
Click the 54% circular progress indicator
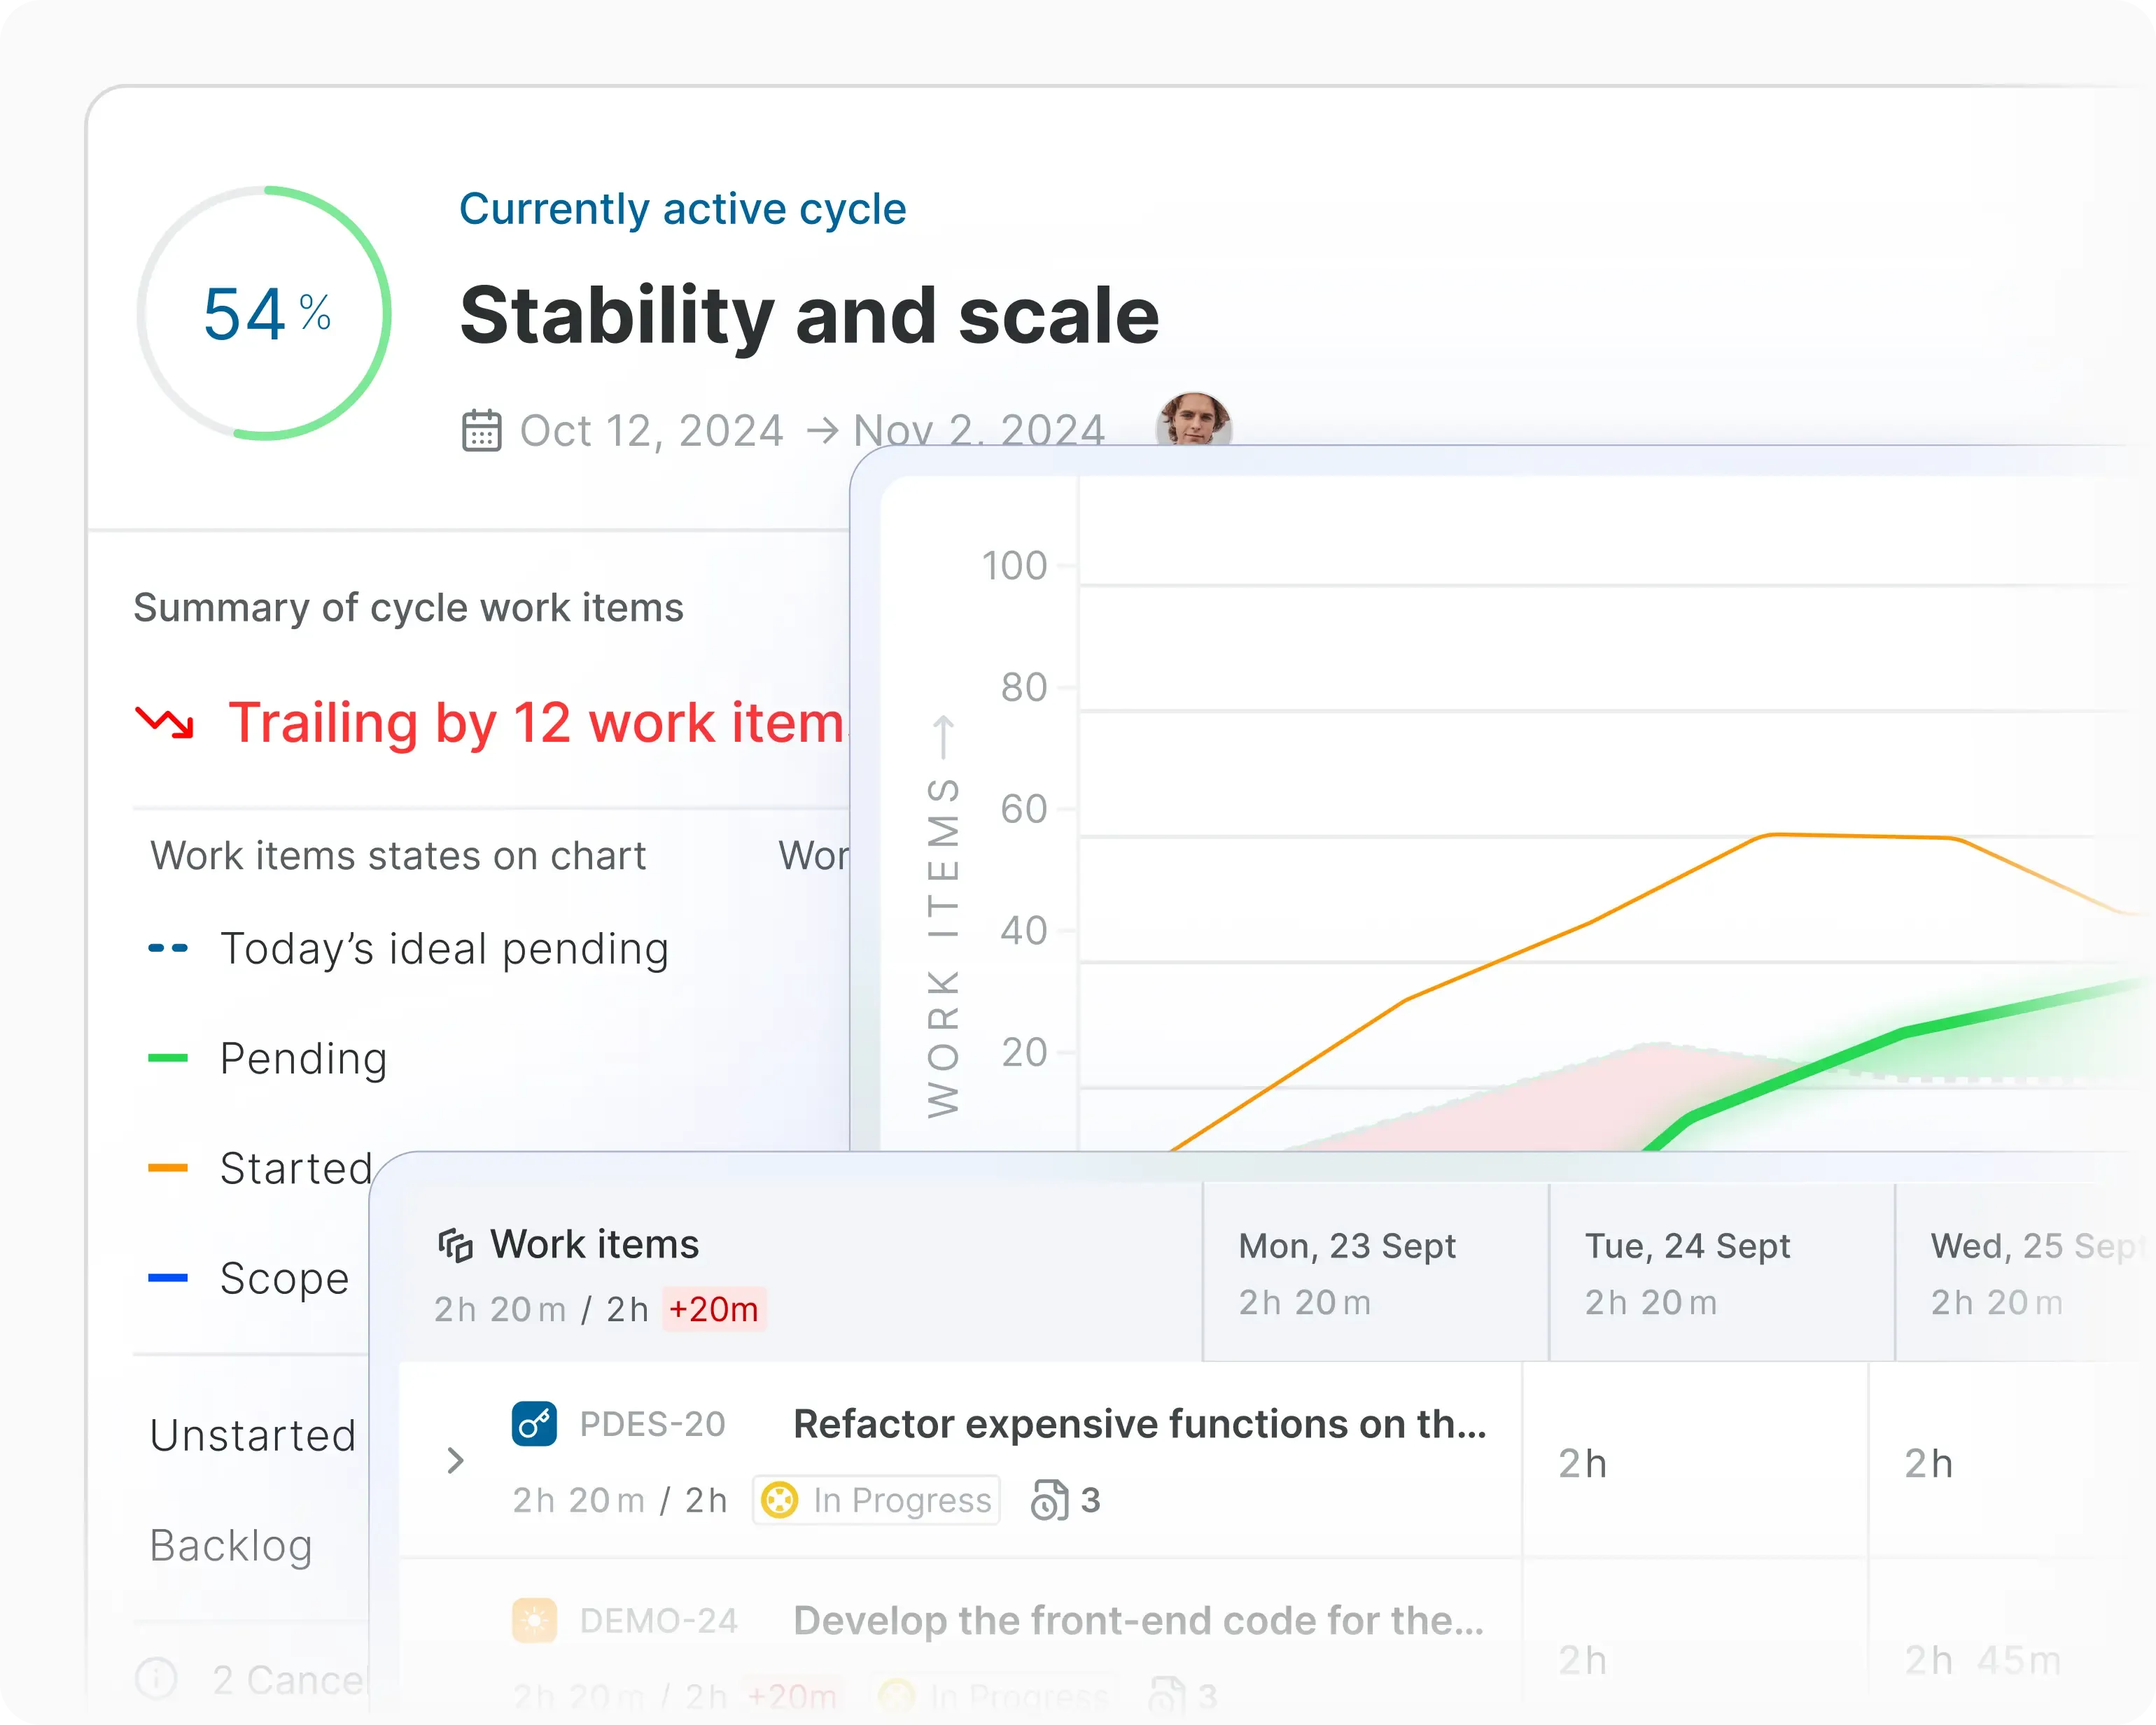coord(265,313)
